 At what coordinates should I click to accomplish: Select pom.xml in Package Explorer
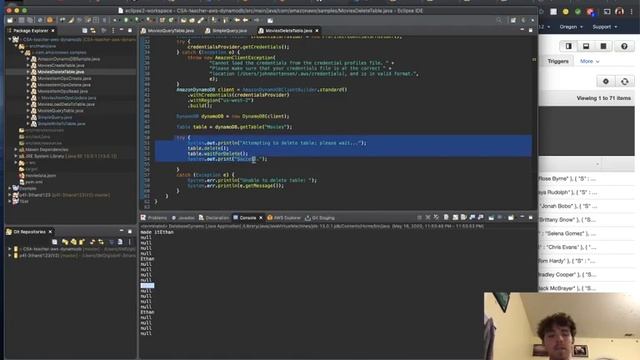(33, 182)
